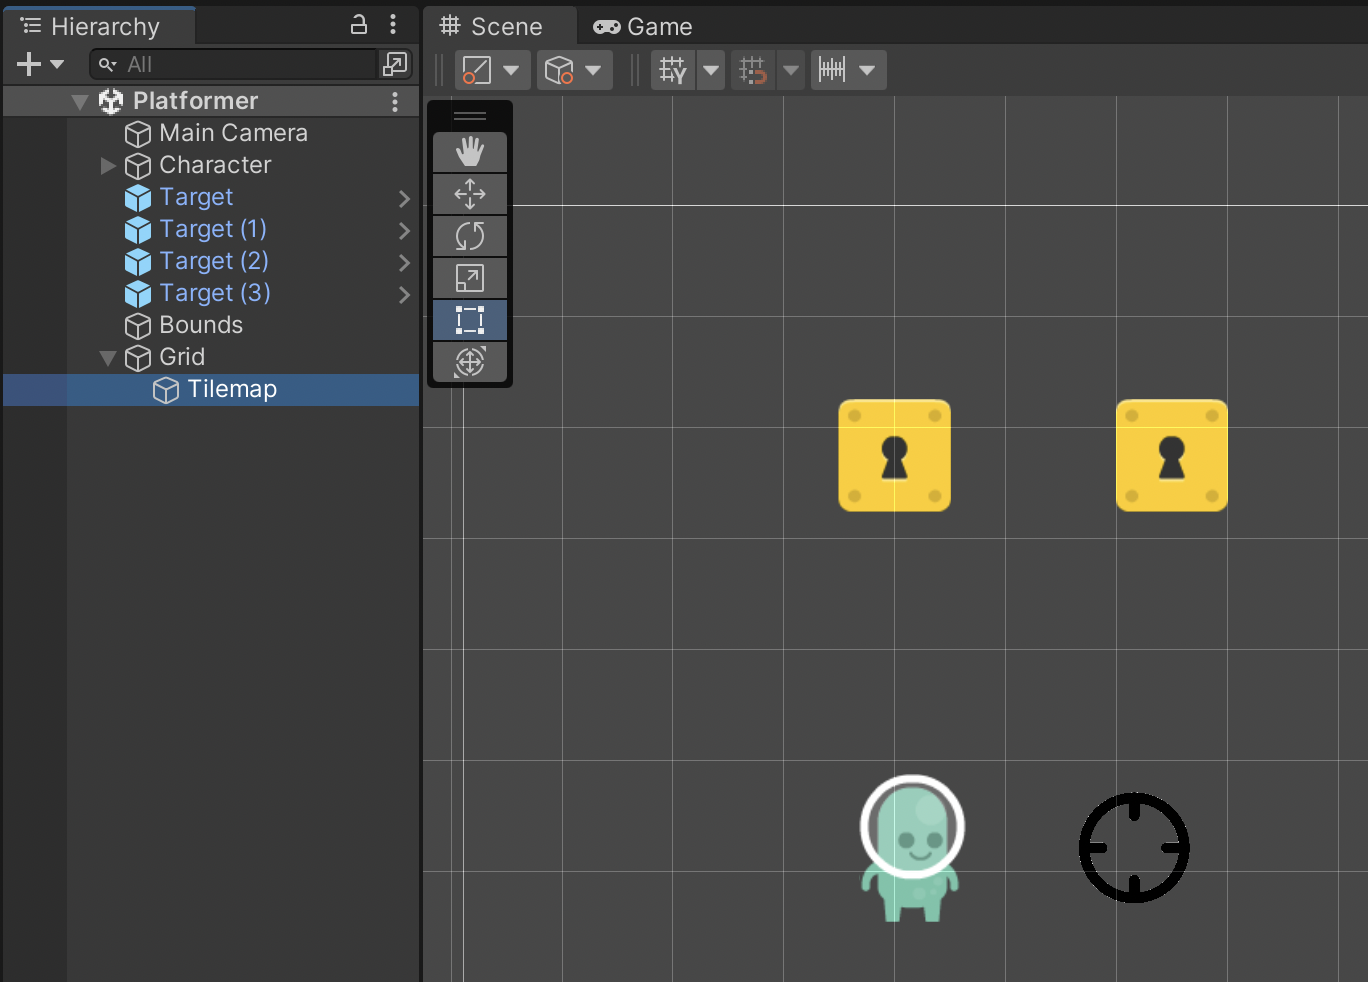Screen dimensions: 1368x982
Task: Switch to the Scene tab
Action: (x=492, y=27)
